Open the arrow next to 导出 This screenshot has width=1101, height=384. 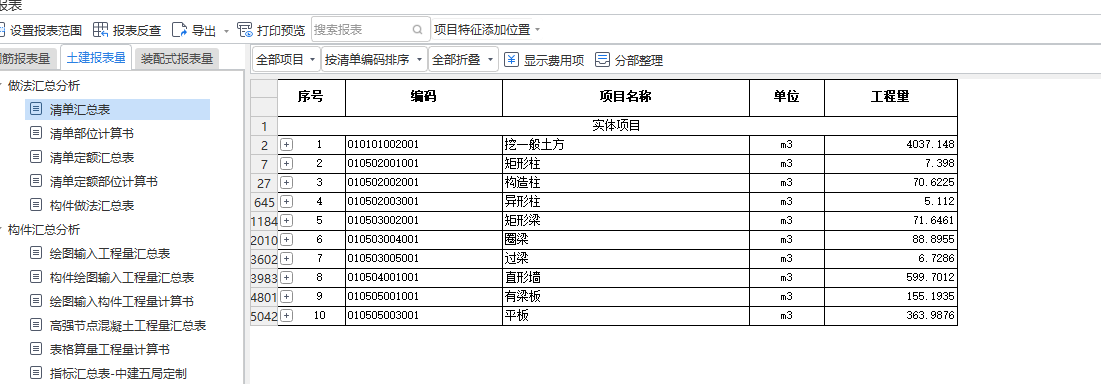(226, 31)
